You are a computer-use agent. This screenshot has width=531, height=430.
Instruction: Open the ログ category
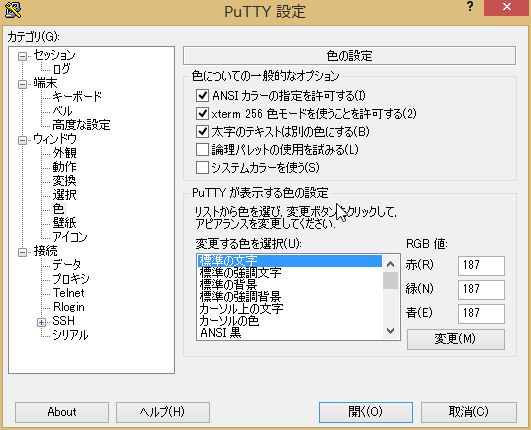pyautogui.click(x=62, y=69)
